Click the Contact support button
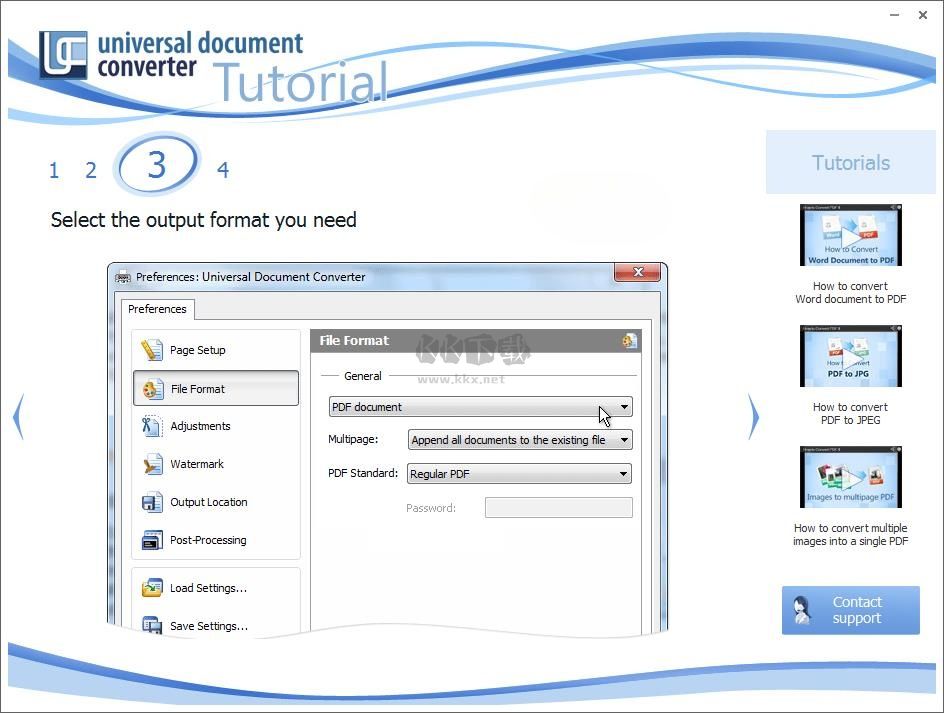944x713 pixels. pos(850,610)
